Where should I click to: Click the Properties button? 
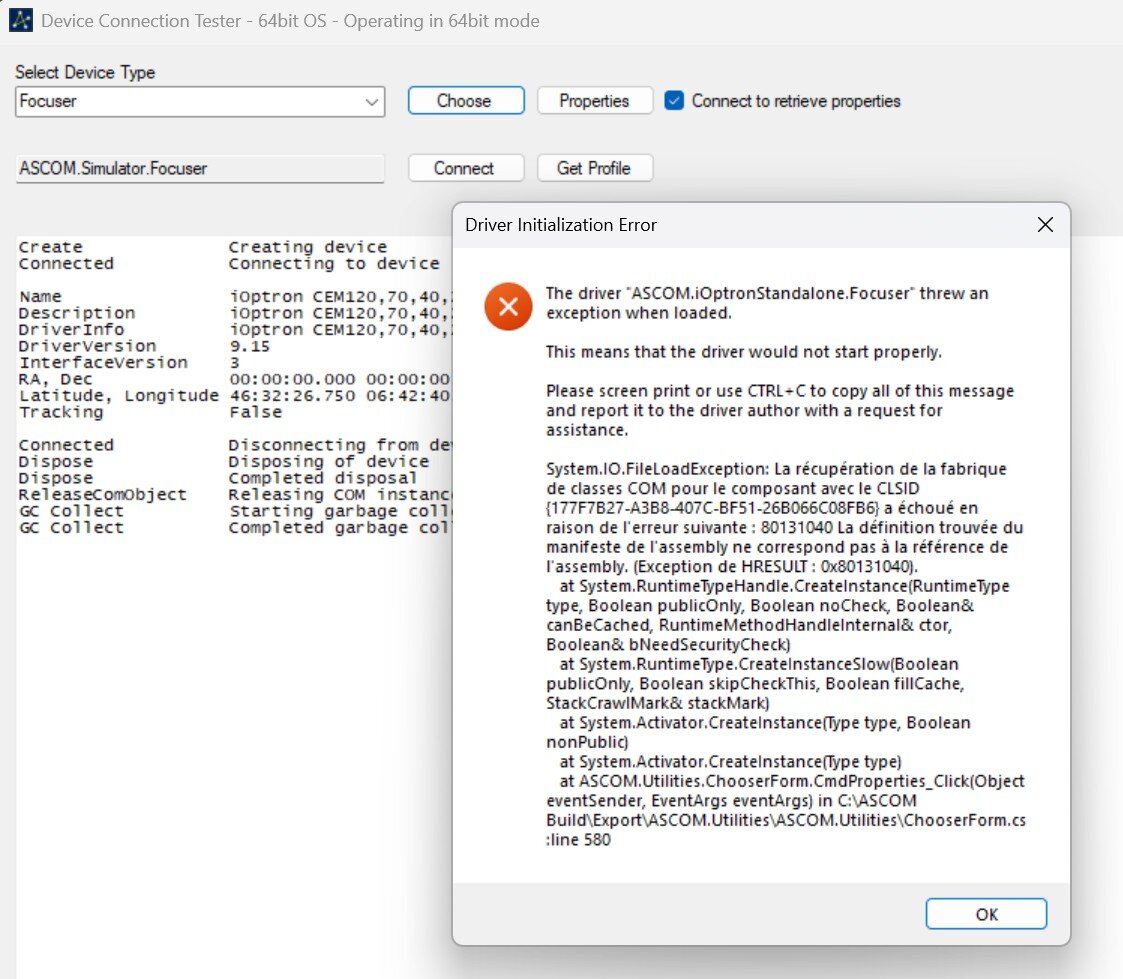594,101
